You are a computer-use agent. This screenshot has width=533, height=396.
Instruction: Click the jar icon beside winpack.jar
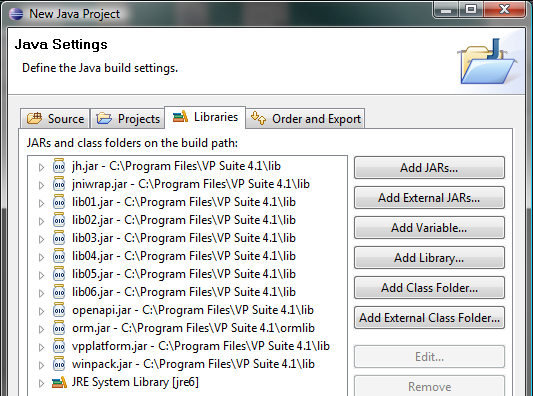(x=59, y=364)
